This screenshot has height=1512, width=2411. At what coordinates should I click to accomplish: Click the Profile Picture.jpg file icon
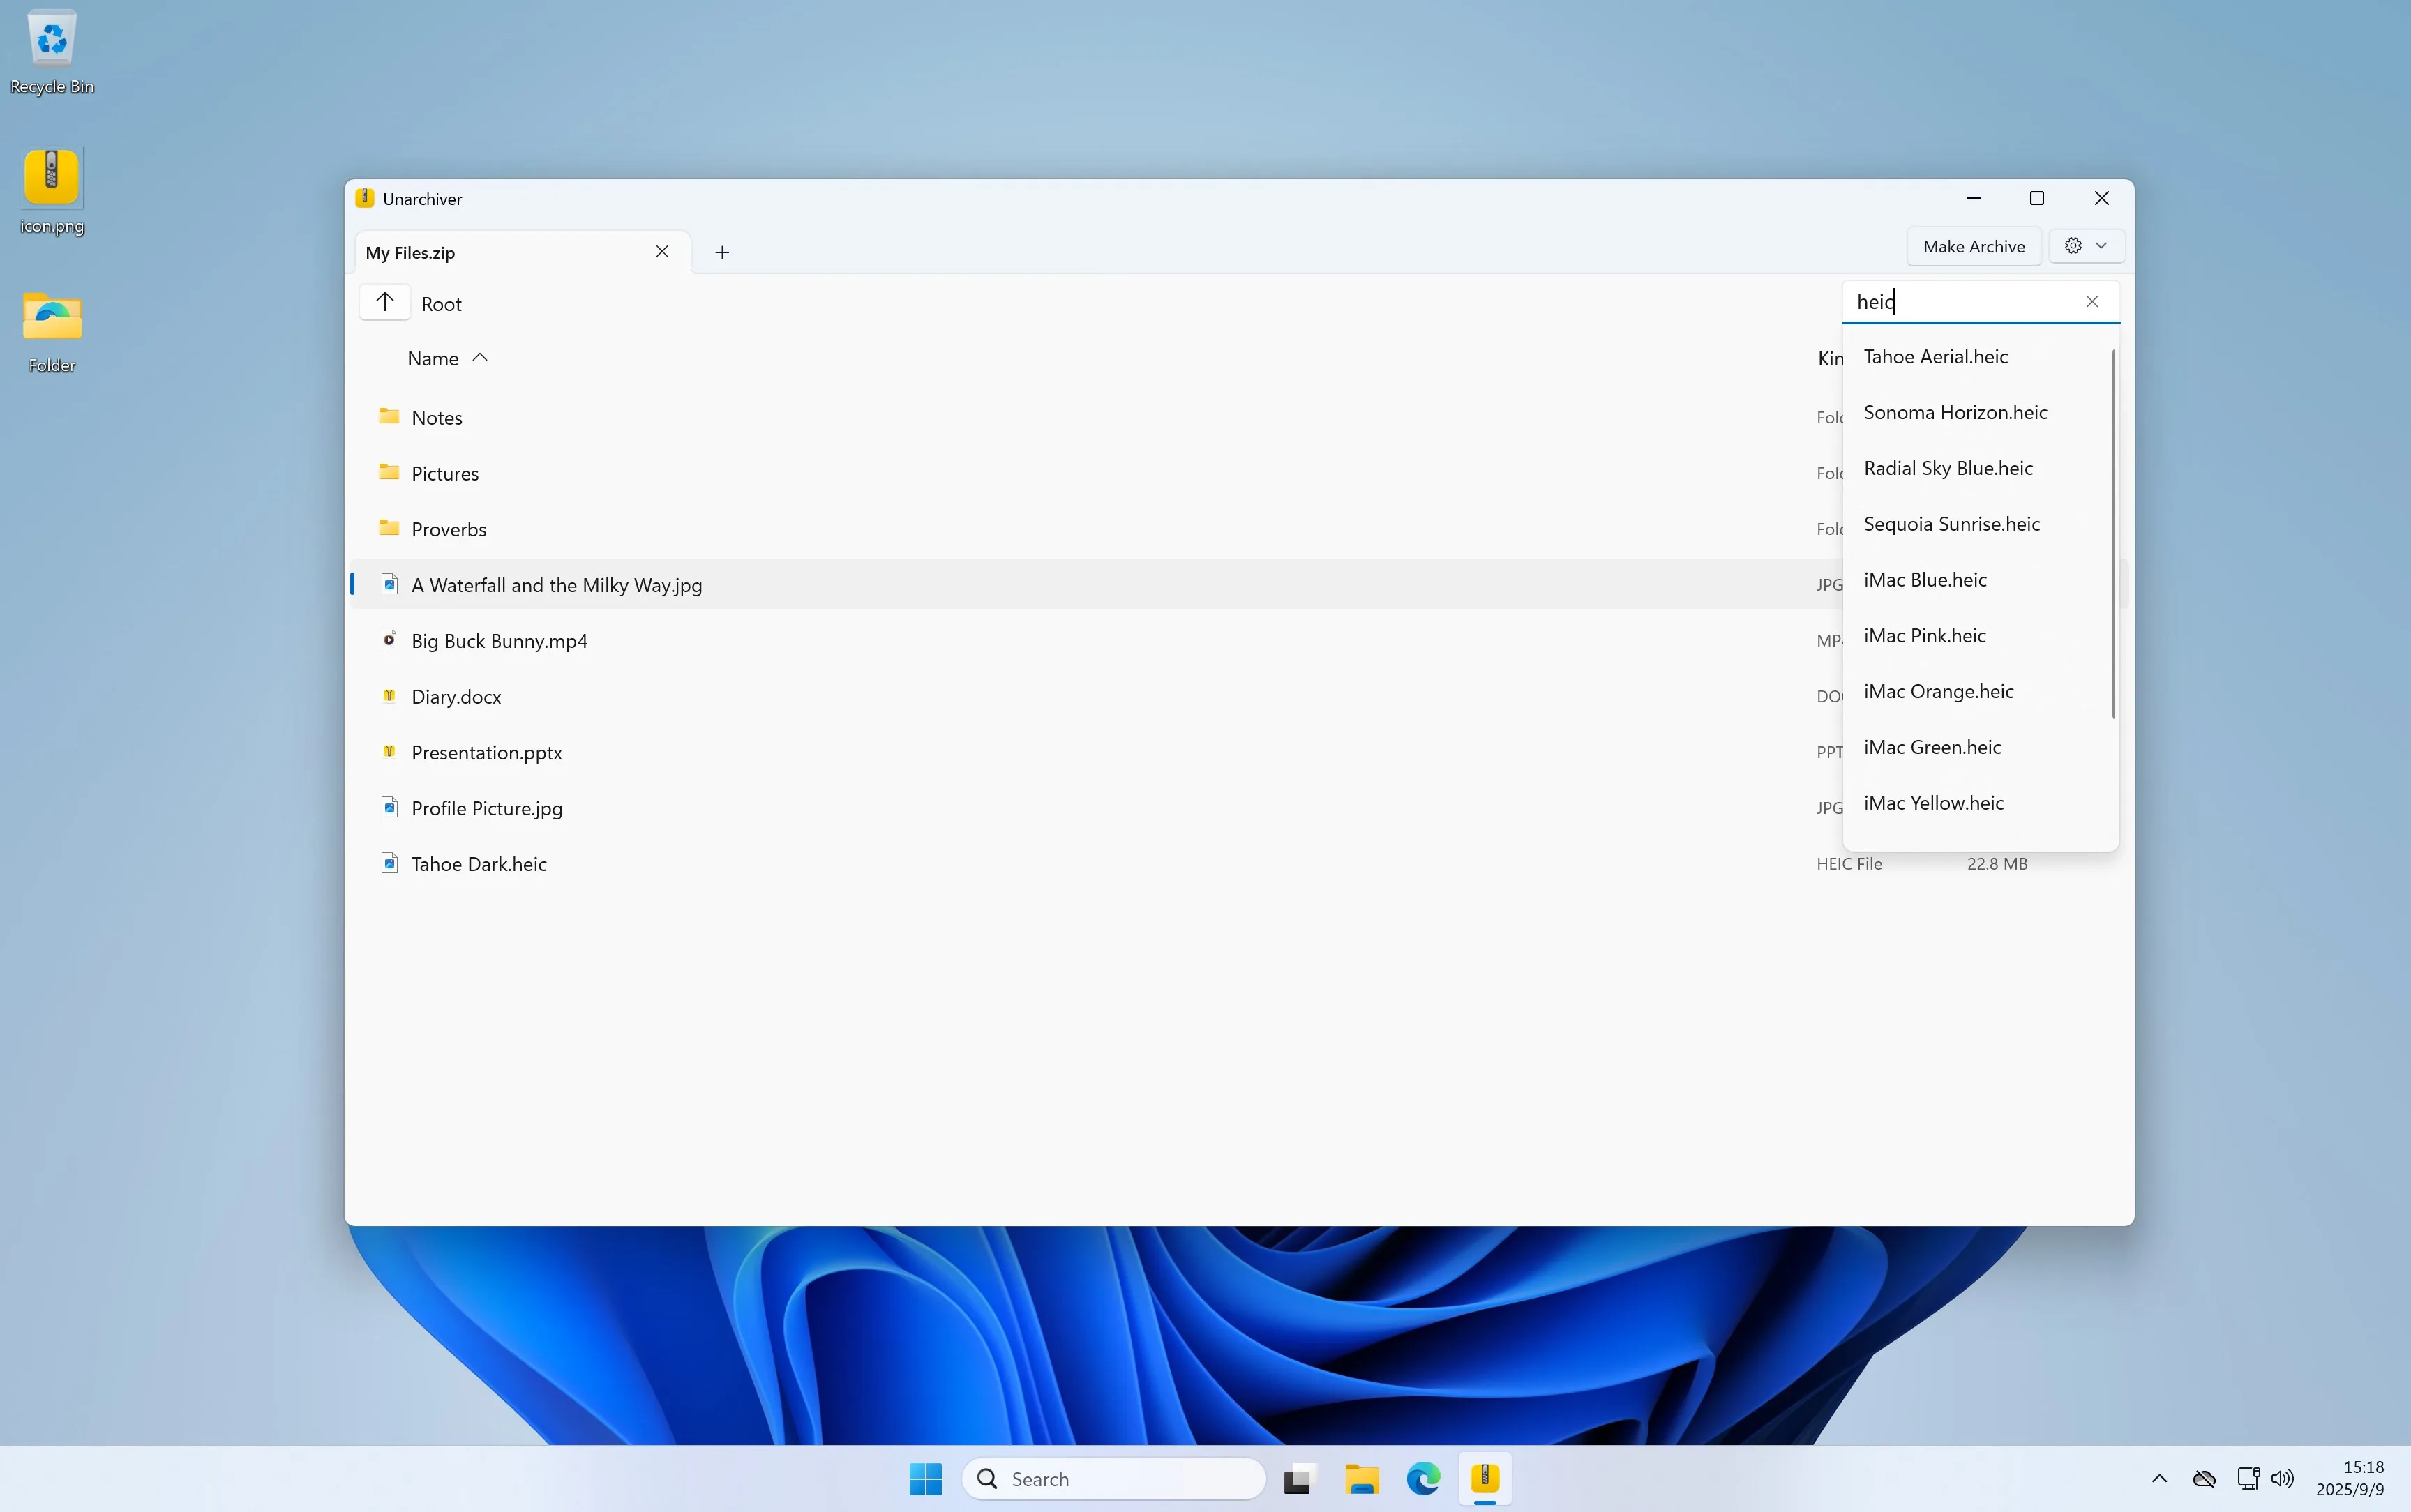click(x=389, y=807)
